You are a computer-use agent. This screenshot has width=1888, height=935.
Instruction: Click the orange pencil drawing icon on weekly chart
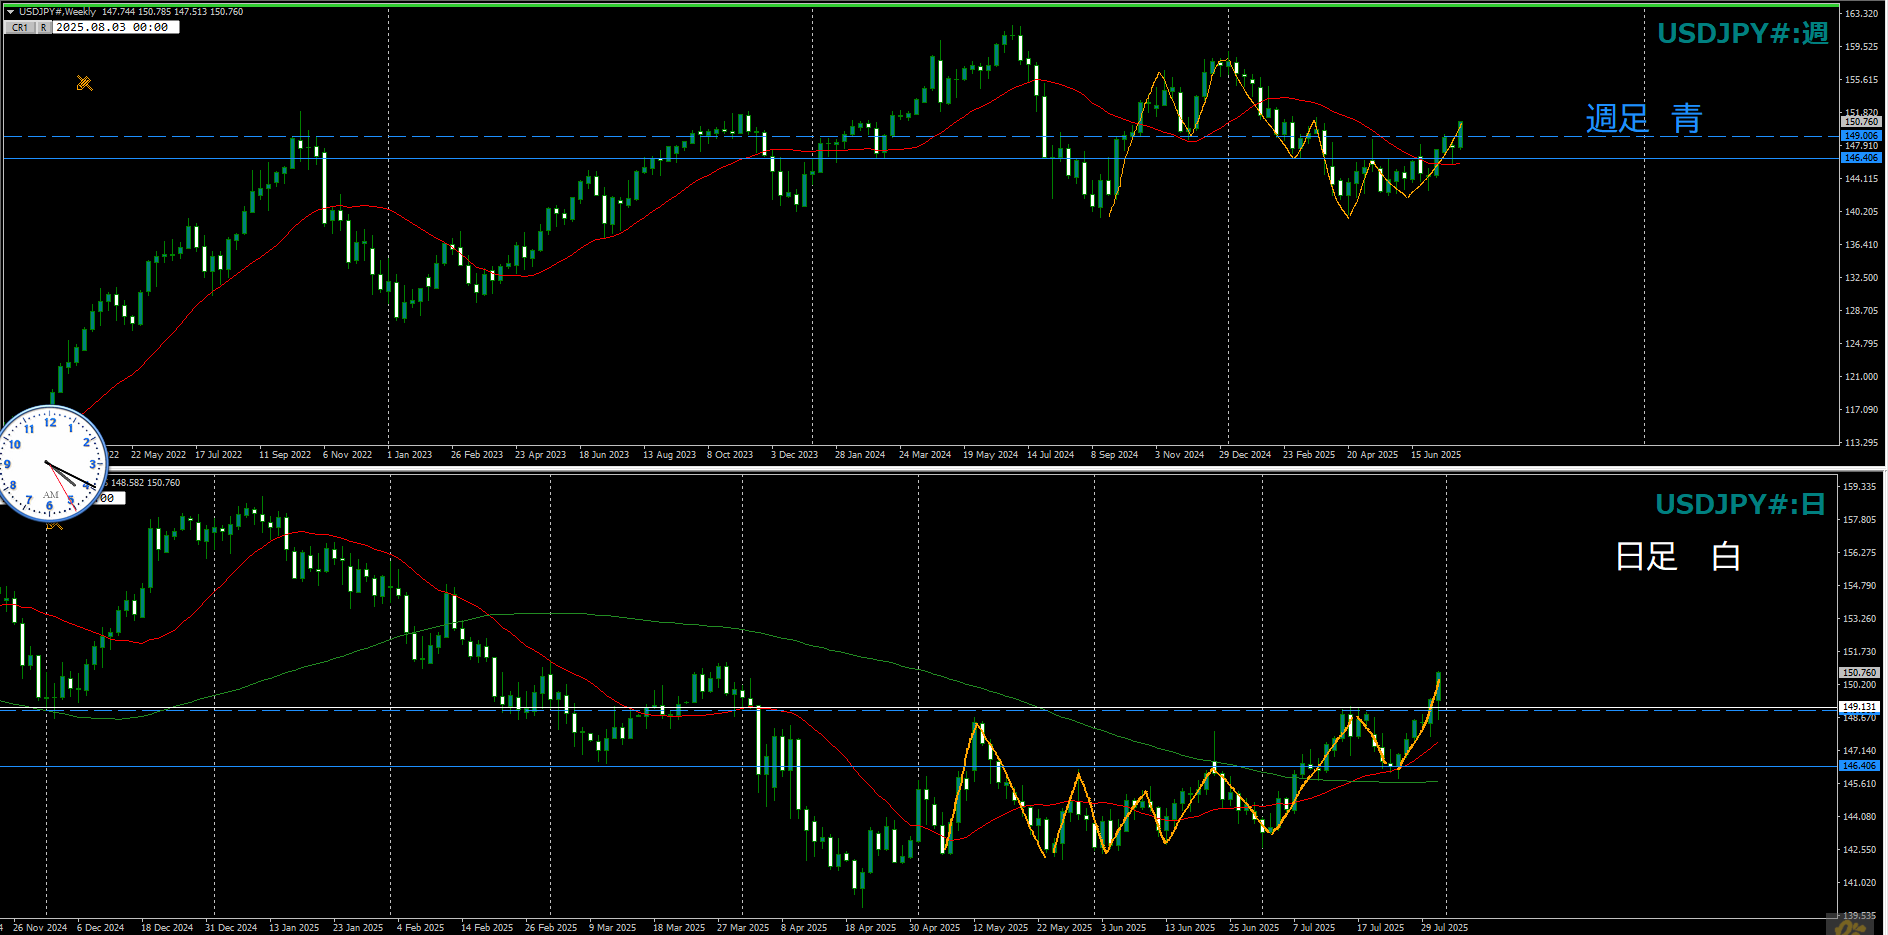click(x=84, y=83)
